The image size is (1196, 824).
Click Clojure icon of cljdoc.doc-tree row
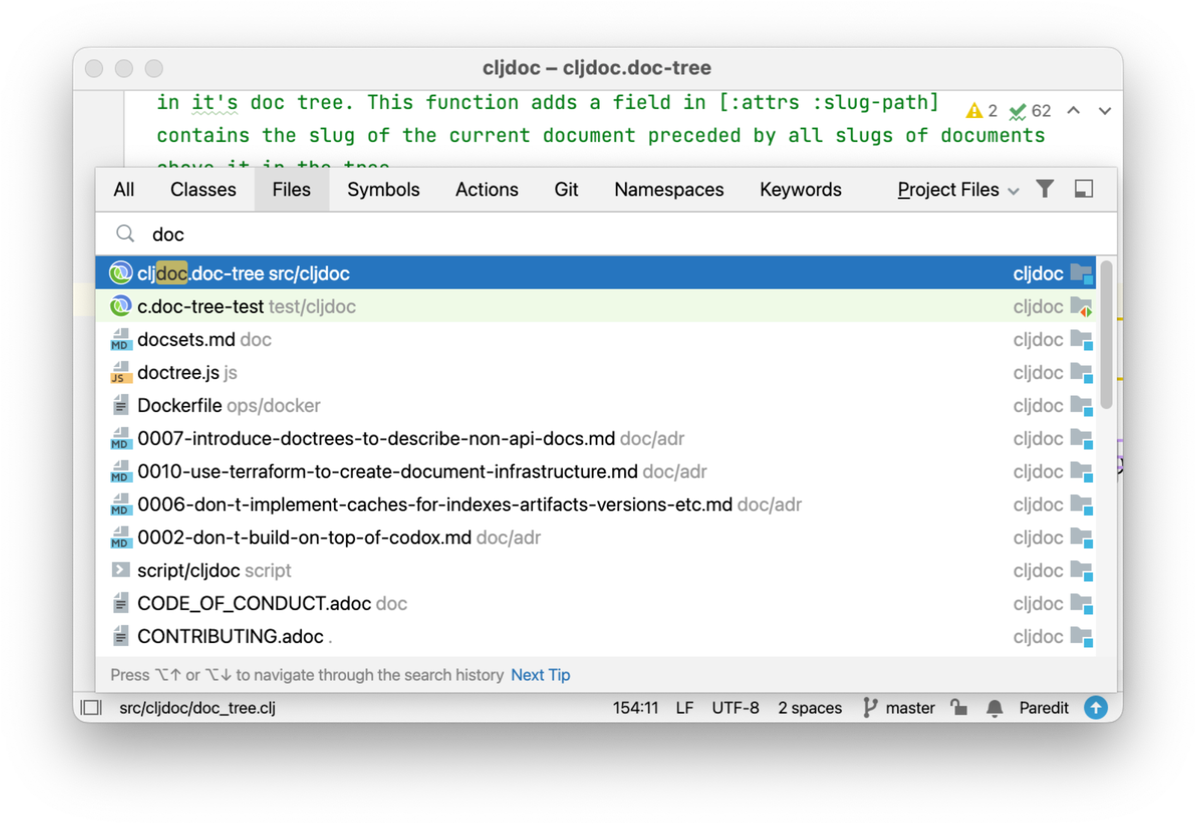click(121, 272)
